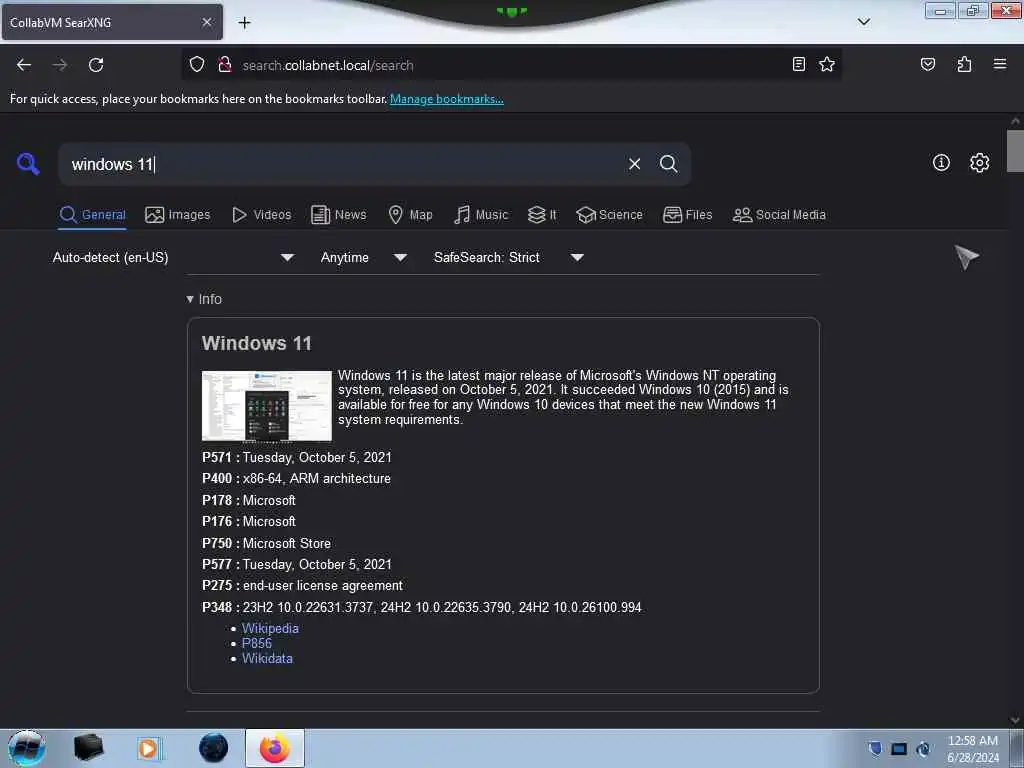Open the Windows Start orb
Image resolution: width=1024 pixels, height=768 pixels.
point(27,748)
